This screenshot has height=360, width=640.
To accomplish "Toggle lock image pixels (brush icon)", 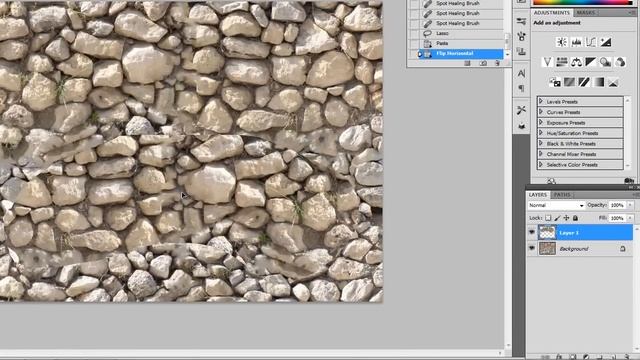I will [x=558, y=218].
